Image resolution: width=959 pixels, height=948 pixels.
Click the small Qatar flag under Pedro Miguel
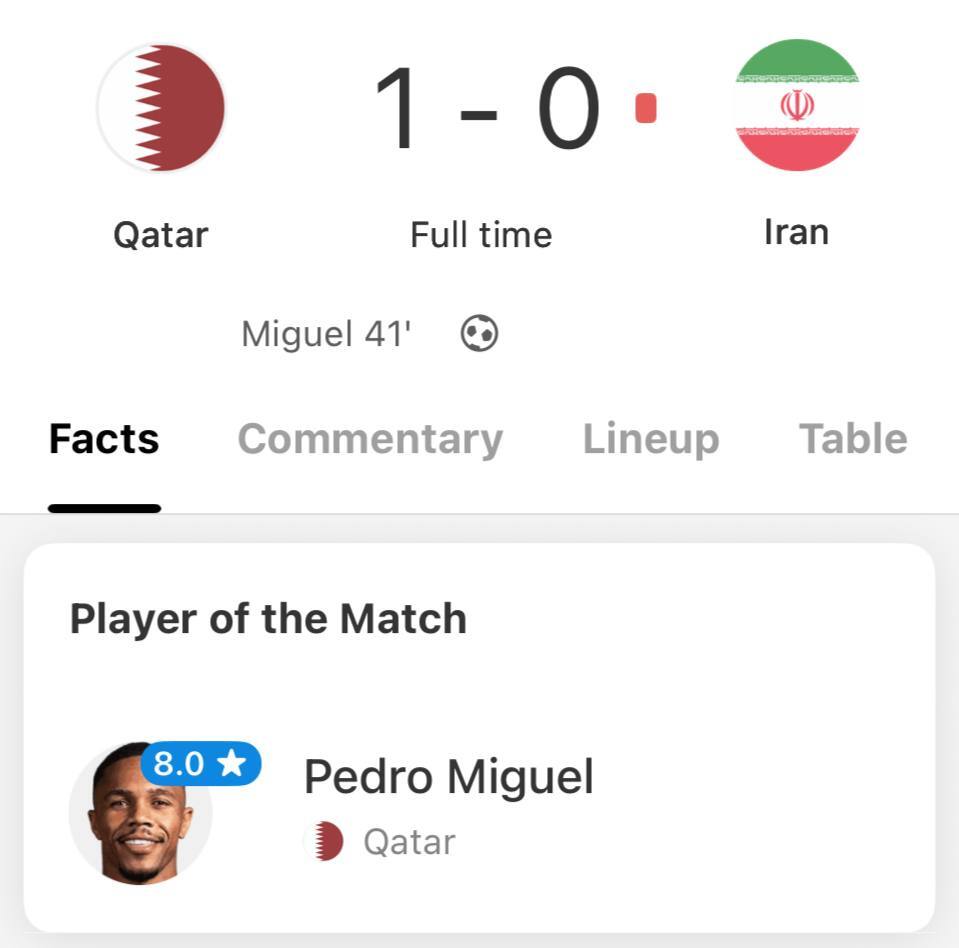click(x=325, y=841)
